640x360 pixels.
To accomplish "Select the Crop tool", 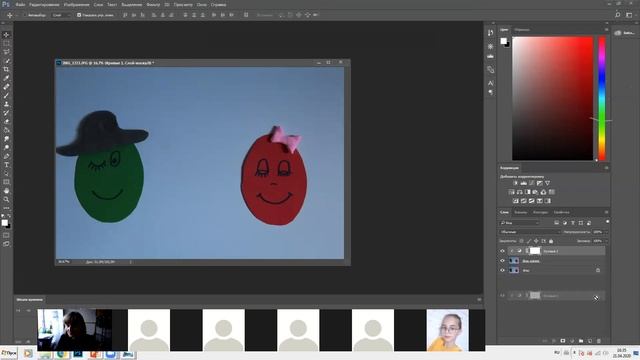I will (6, 69).
